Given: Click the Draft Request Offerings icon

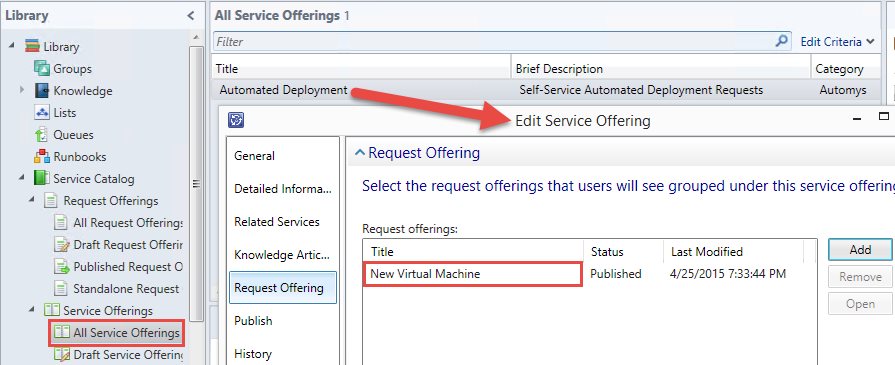Looking at the screenshot, I should pos(62,244).
